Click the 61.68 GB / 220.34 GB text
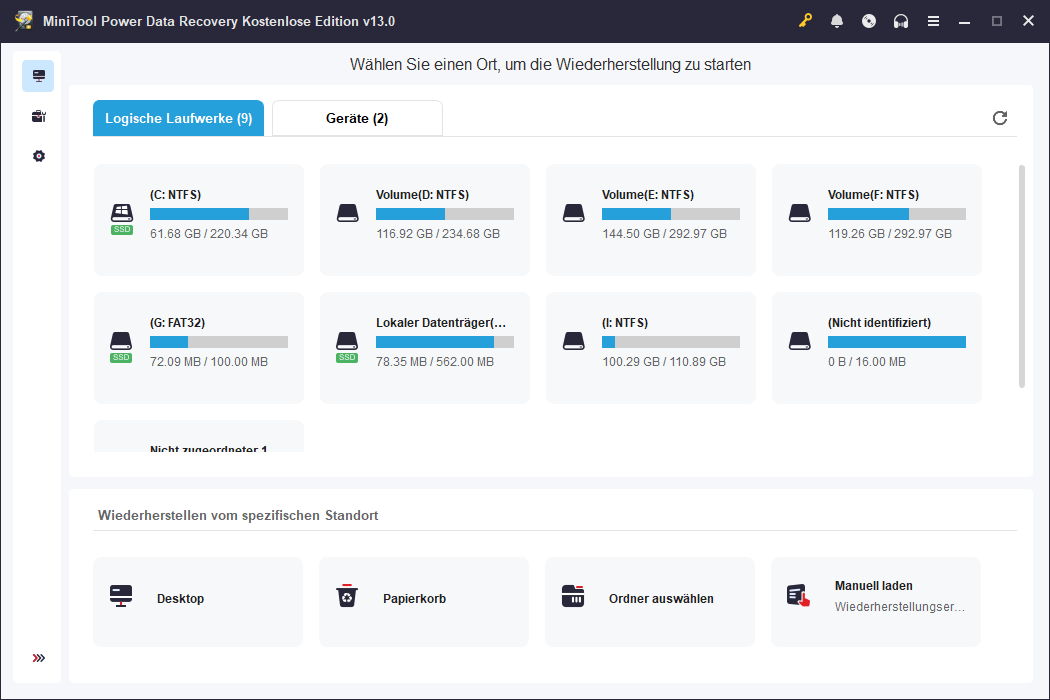Screen dimensions: 1050x700 click(x=209, y=234)
